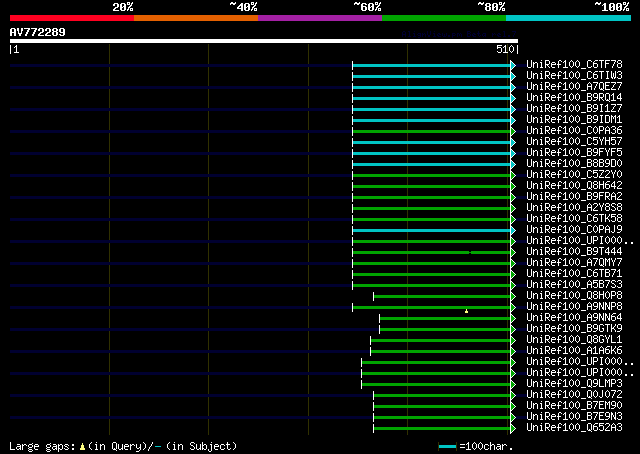The height and width of the screenshot is (454, 640).
Task: Open hit UniRef100_A9NN64
Action: (x=574, y=318)
